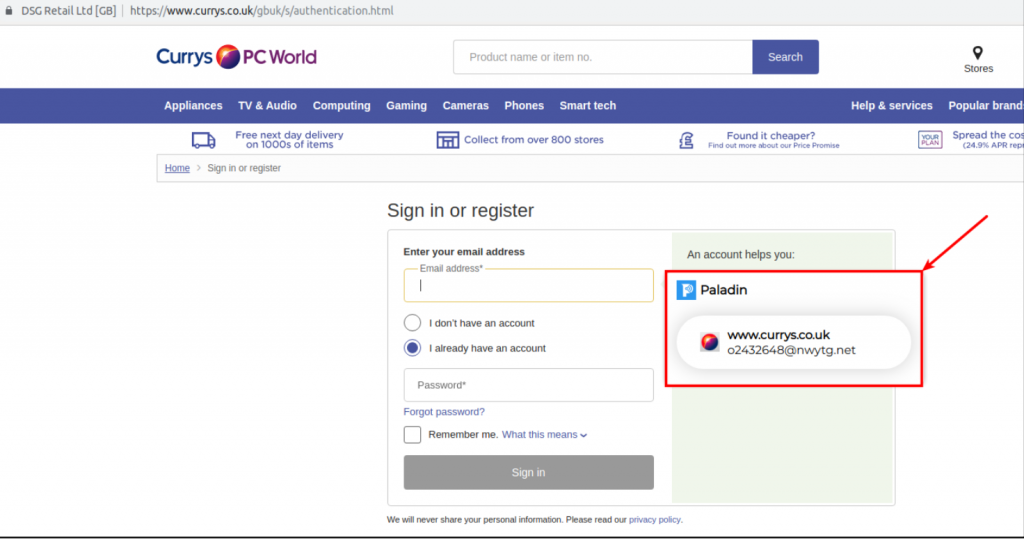Click the browser URL address text
Screen dimensions: 1024x540
point(261,10)
